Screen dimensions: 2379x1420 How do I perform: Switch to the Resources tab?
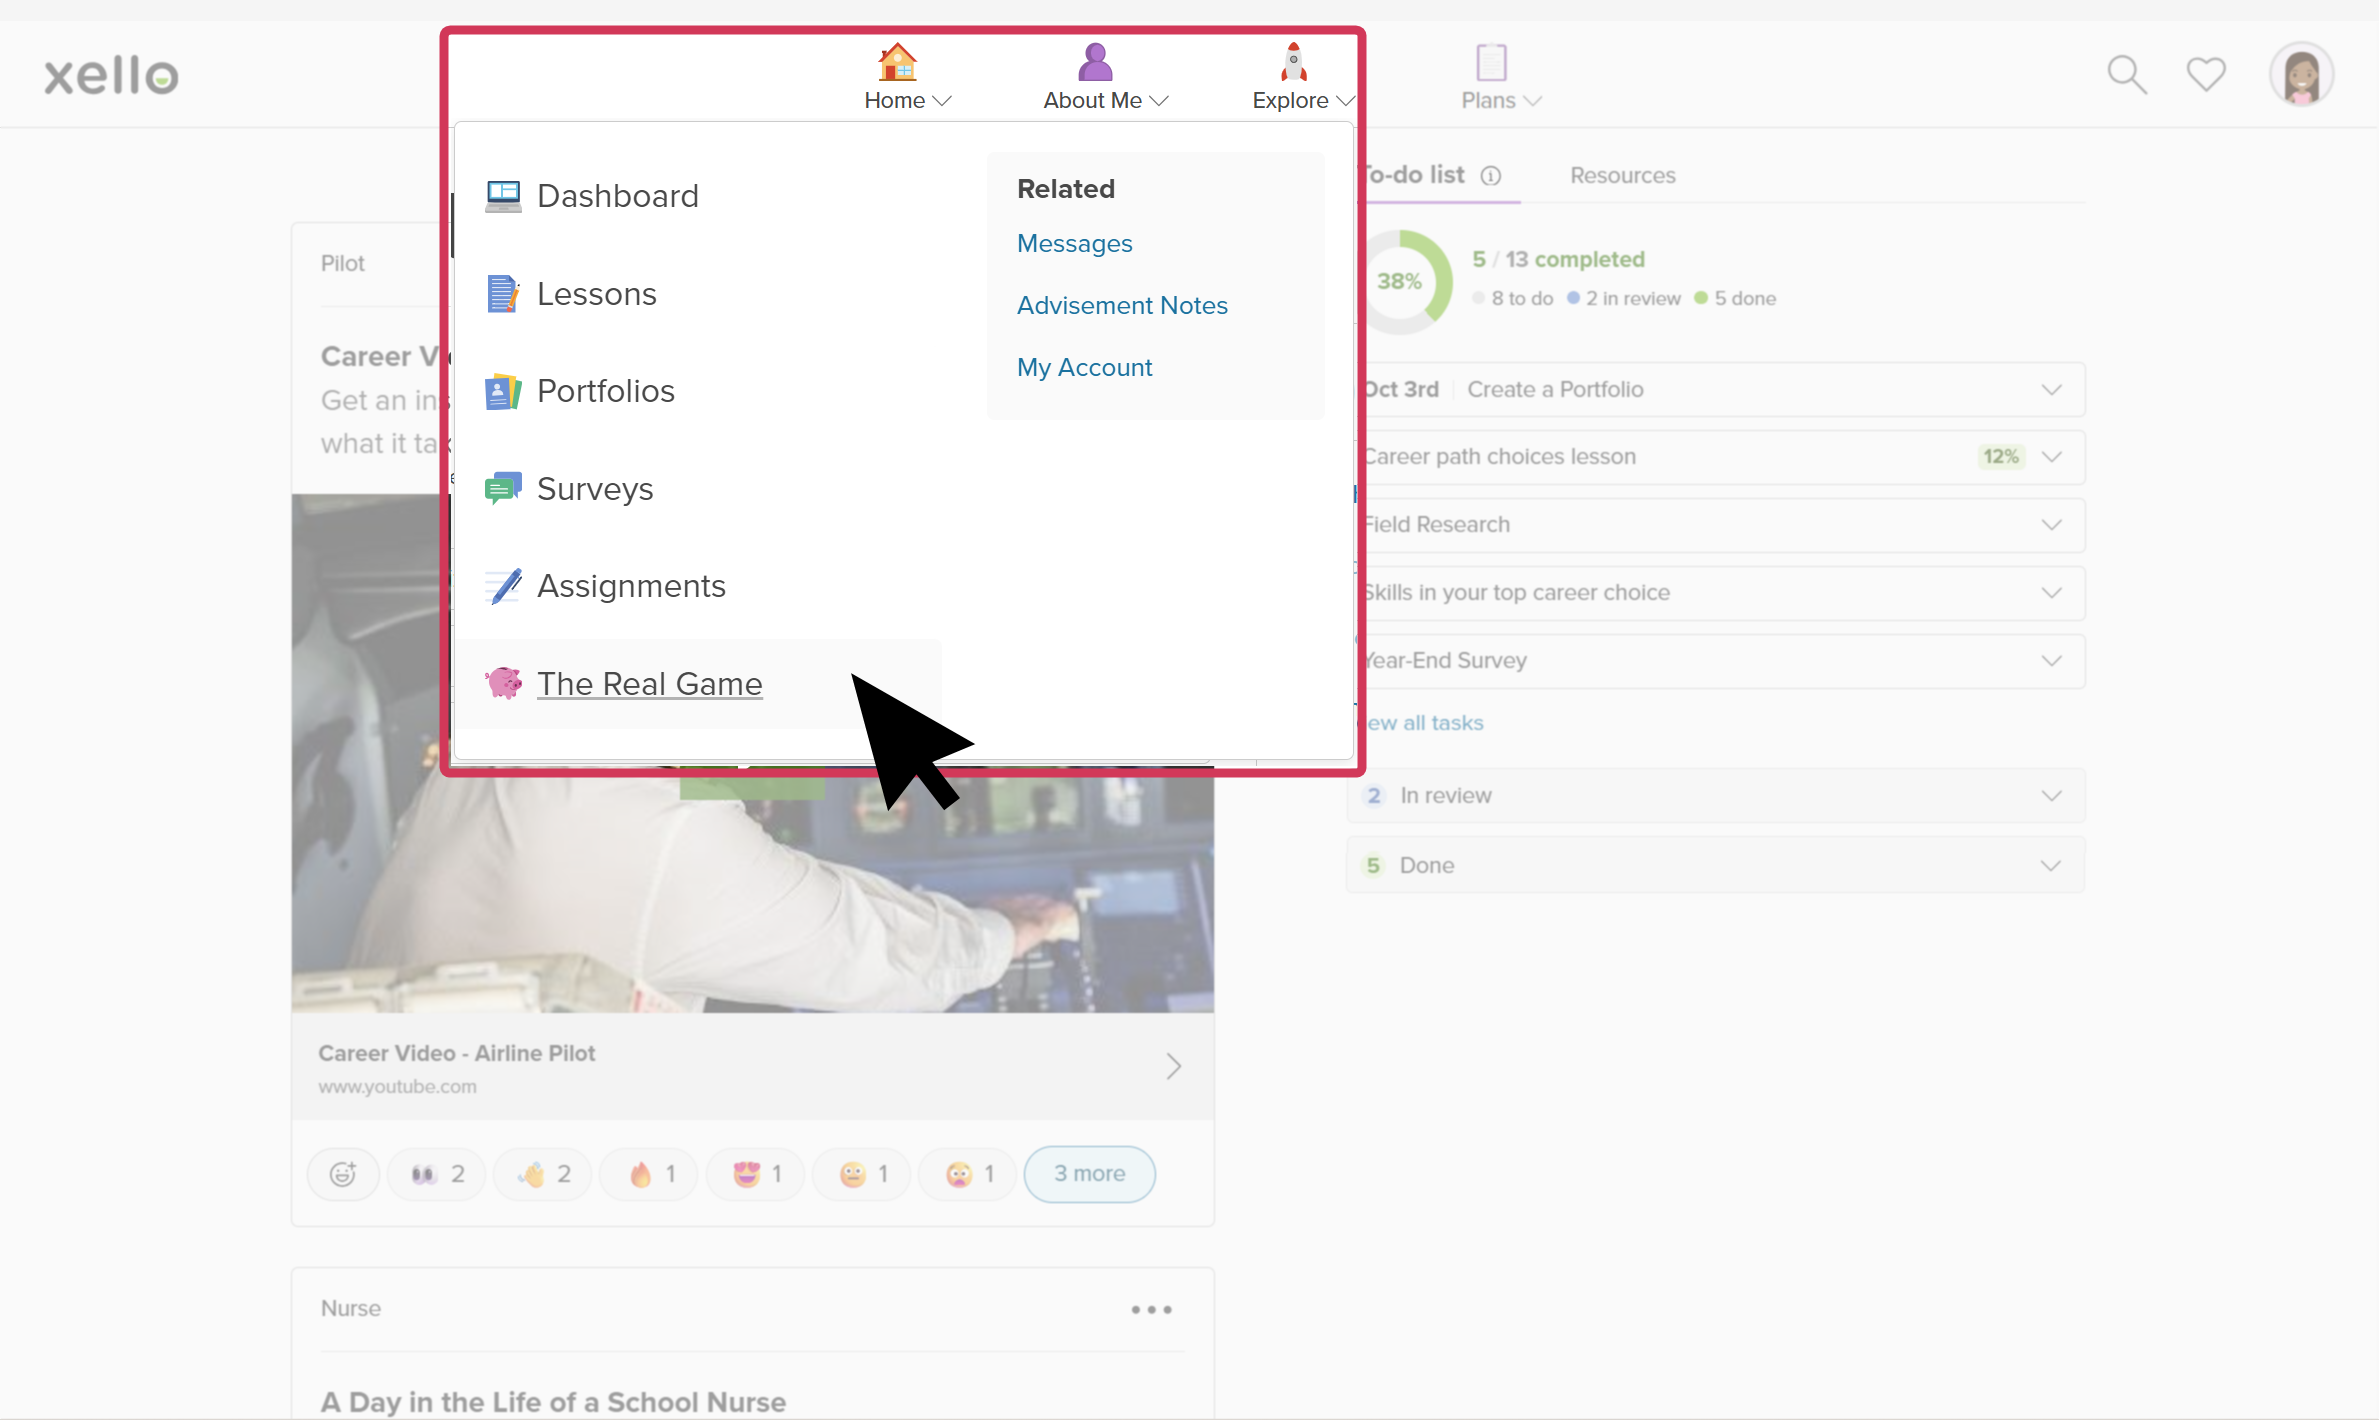pyautogui.click(x=1622, y=176)
